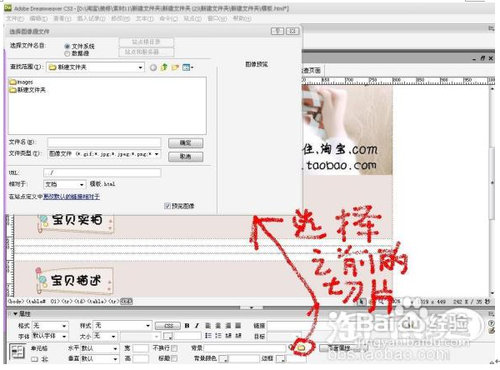The height and width of the screenshot is (370, 500).
Task: Open the File menu
Action: tap(15, 18)
